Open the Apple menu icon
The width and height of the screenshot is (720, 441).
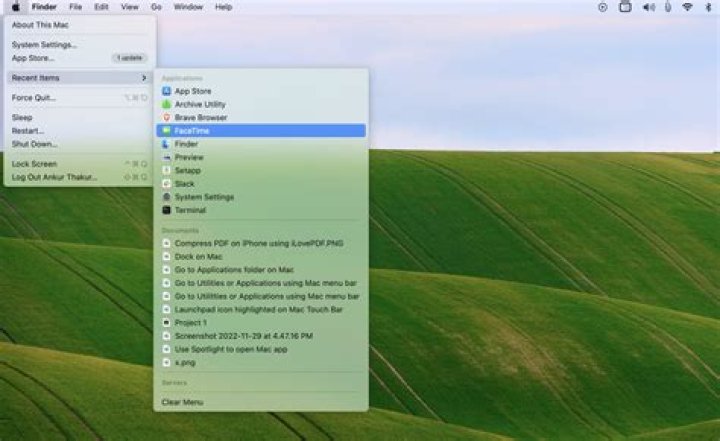click(x=16, y=7)
